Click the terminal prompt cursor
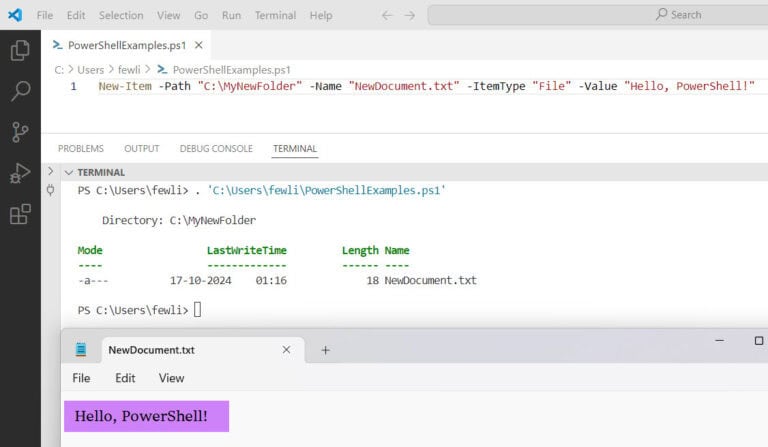This screenshot has height=447, width=768. [x=197, y=309]
